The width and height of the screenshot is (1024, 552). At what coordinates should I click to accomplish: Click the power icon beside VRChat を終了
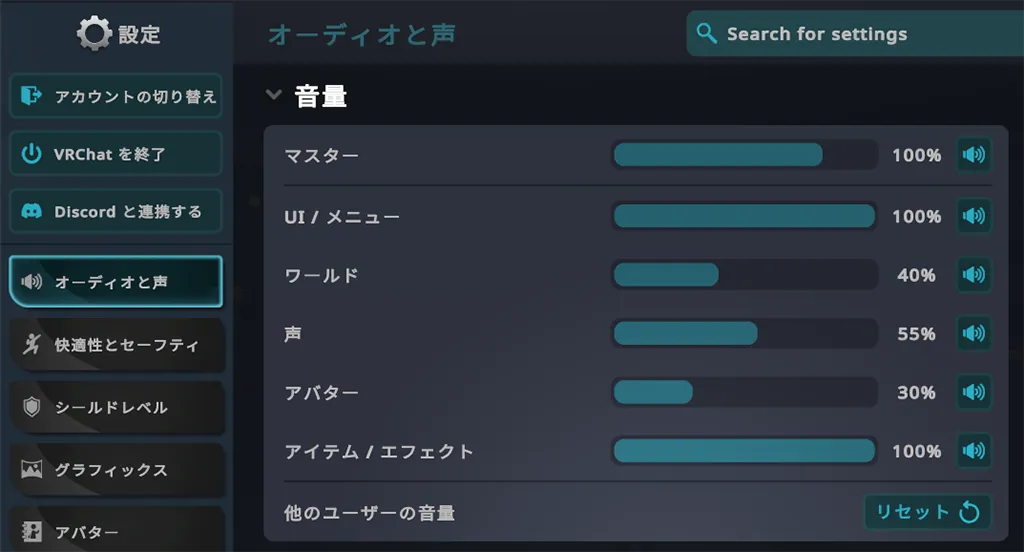click(x=31, y=154)
